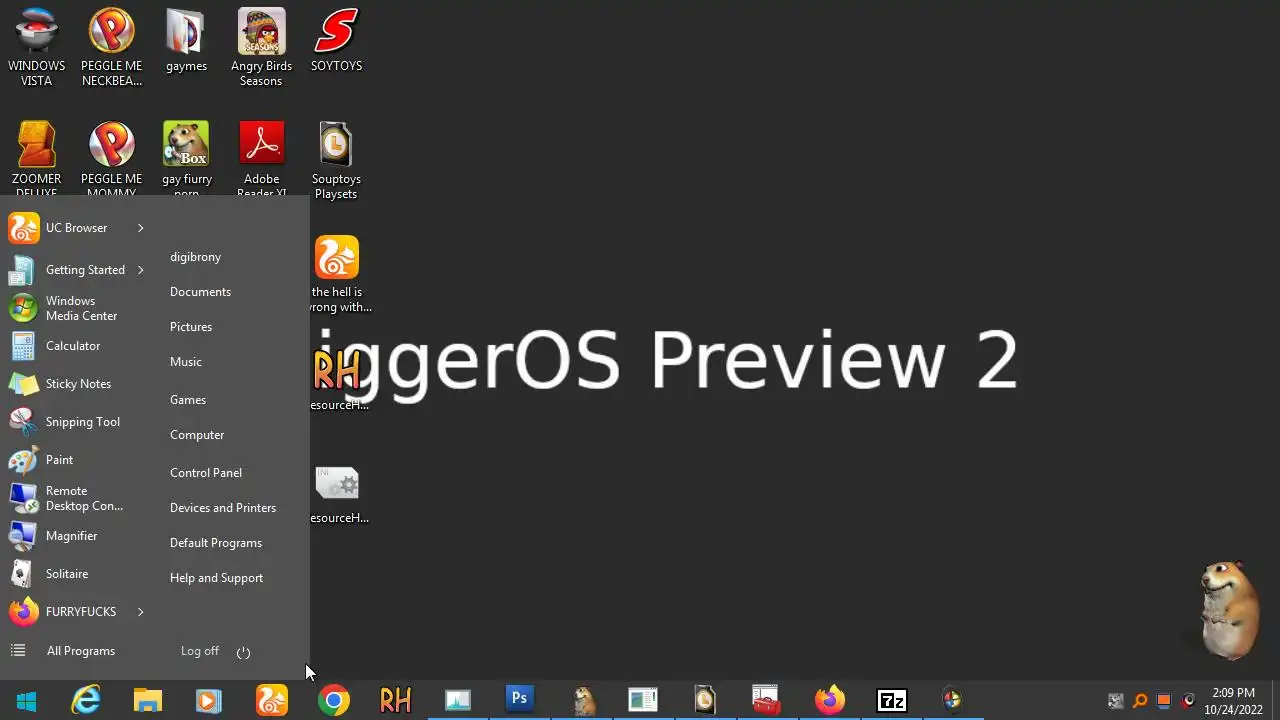Open 7-Zip from the taskbar
This screenshot has width=1280, height=720.
coord(891,701)
